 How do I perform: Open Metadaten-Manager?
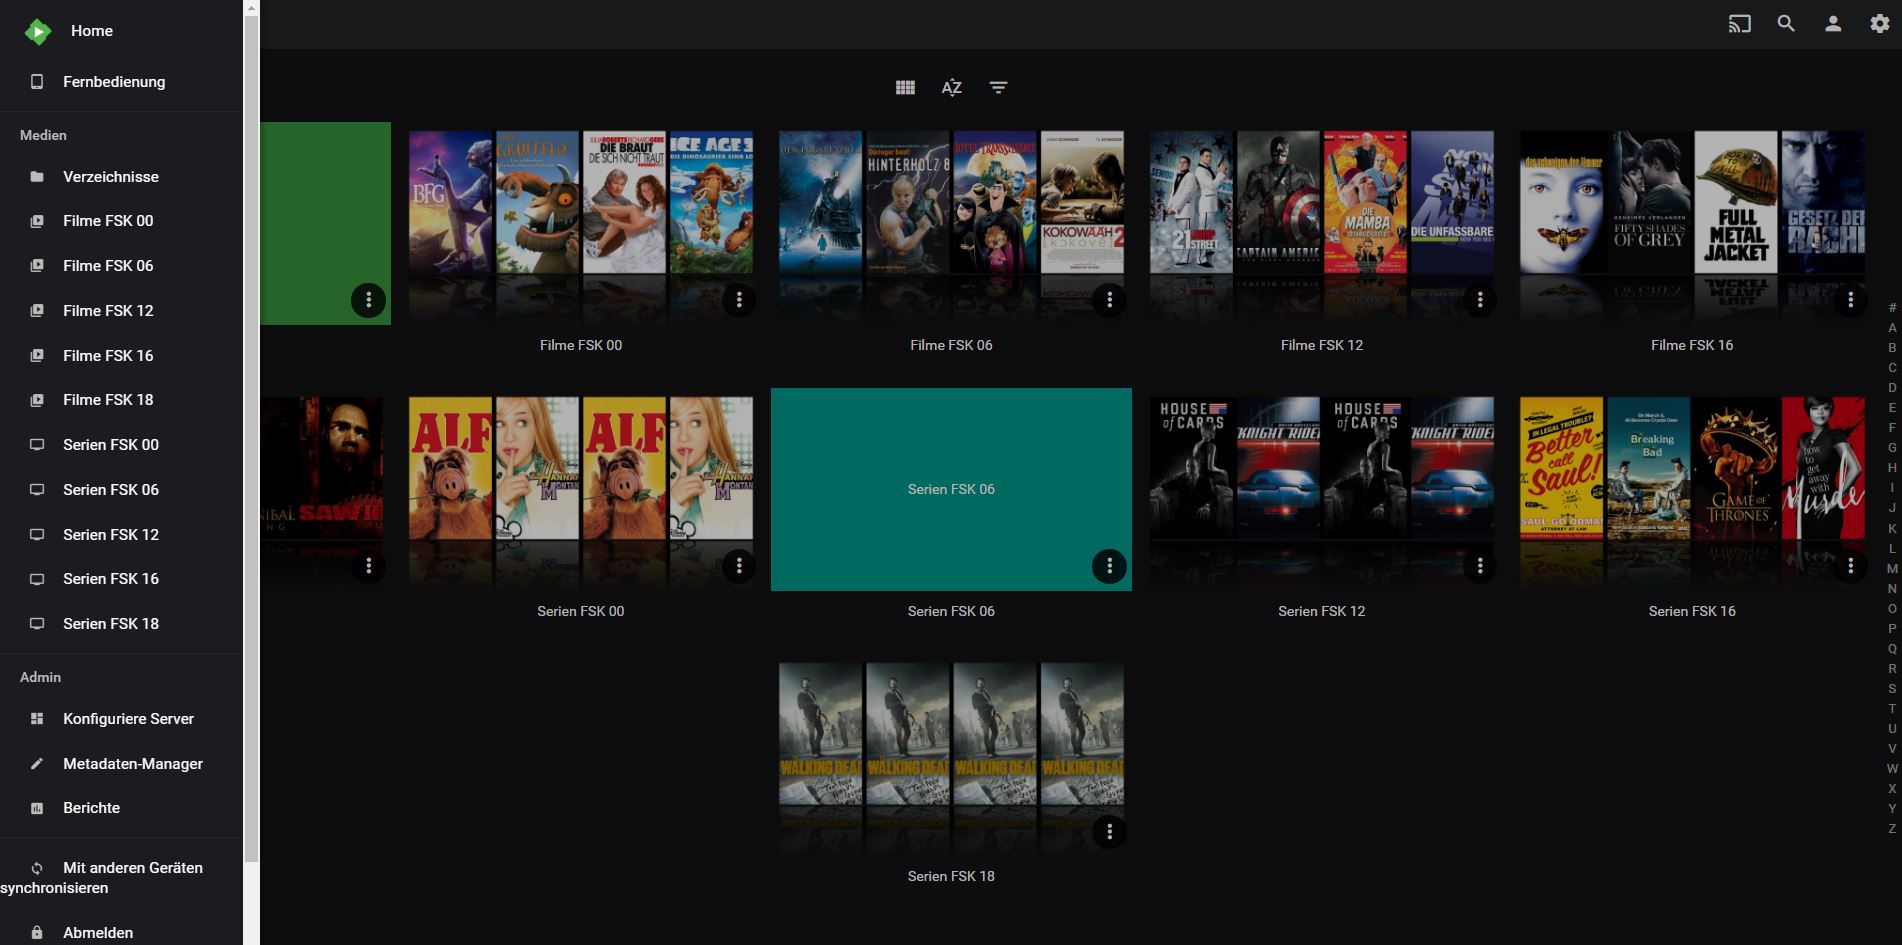(121, 764)
